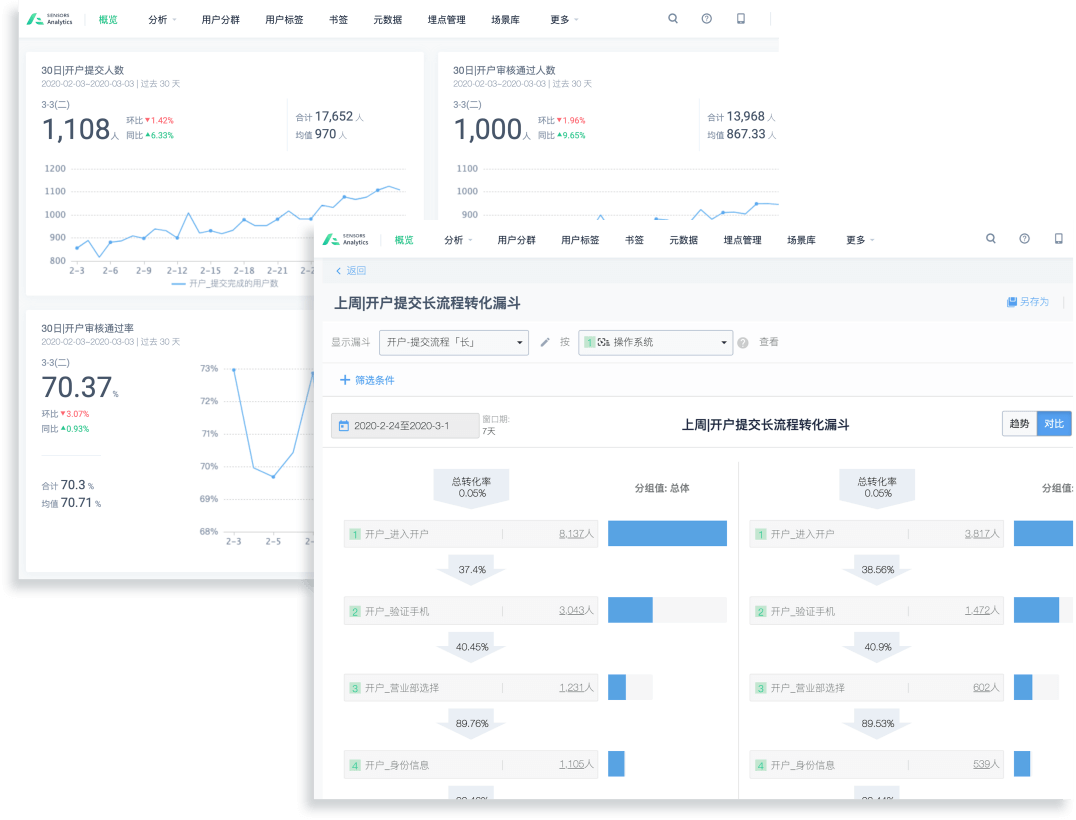This screenshot has width=1076, height=820.
Task: Expand the 更多 menu in front window
Action: [859, 240]
